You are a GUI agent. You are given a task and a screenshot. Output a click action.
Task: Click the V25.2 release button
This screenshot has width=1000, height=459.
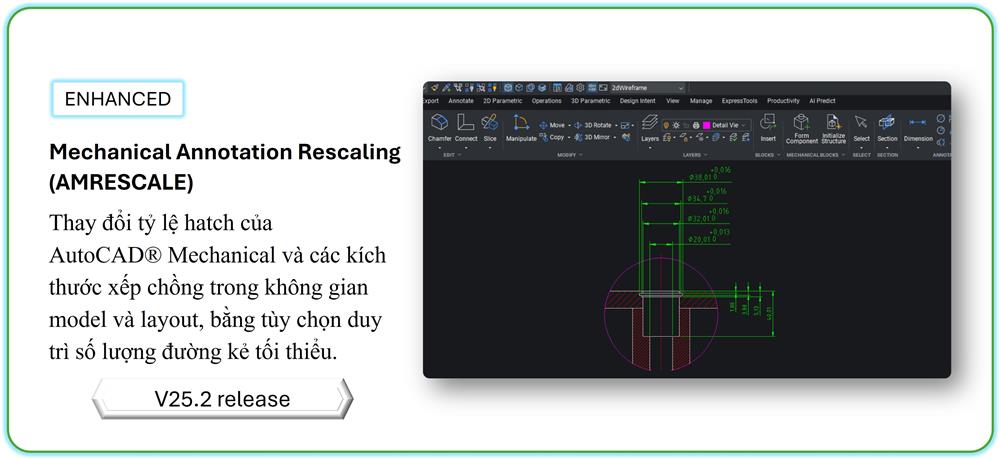click(222, 399)
